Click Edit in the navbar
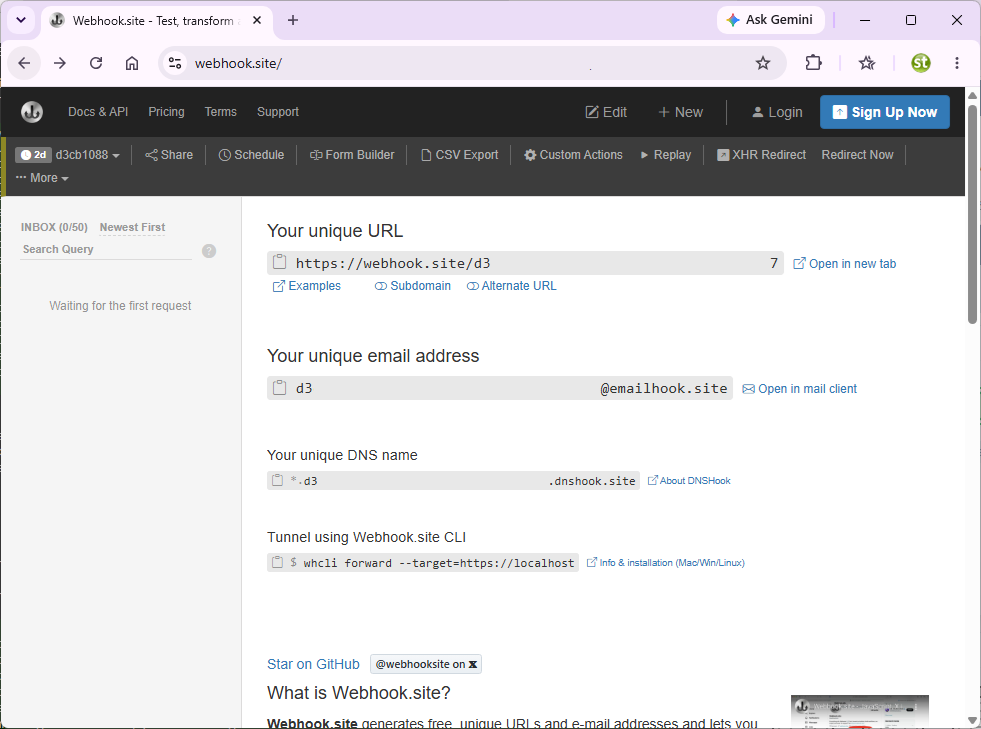 click(606, 112)
